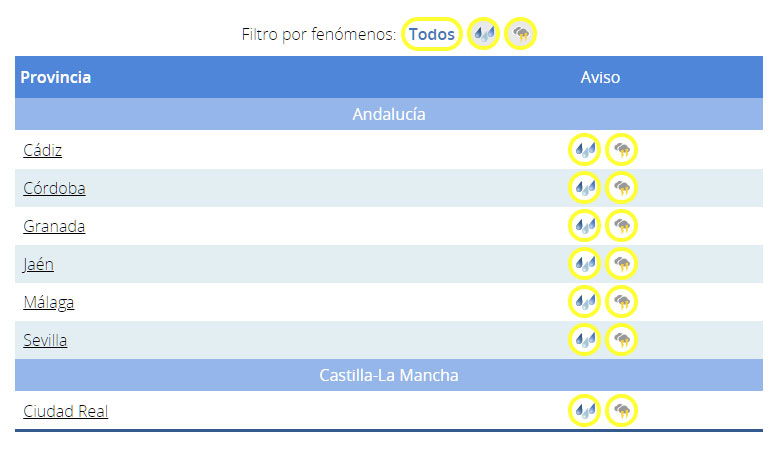Click the storm warning icon for Granada
The height and width of the screenshot is (454, 777).
point(621,226)
